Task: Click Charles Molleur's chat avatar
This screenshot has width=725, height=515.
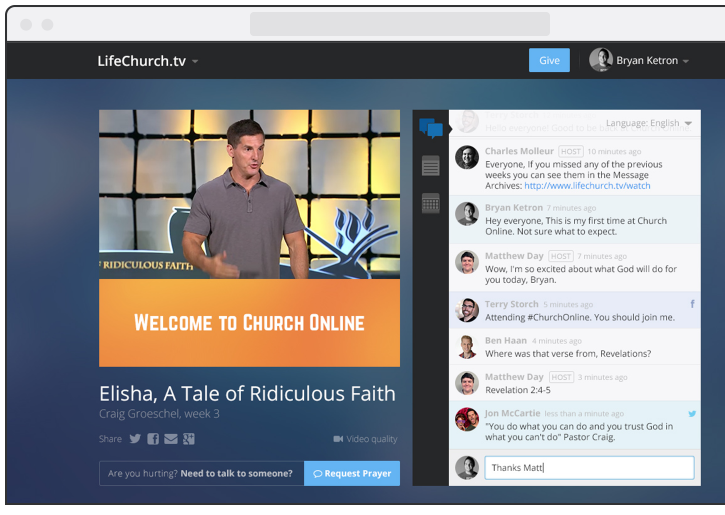Action: (467, 157)
